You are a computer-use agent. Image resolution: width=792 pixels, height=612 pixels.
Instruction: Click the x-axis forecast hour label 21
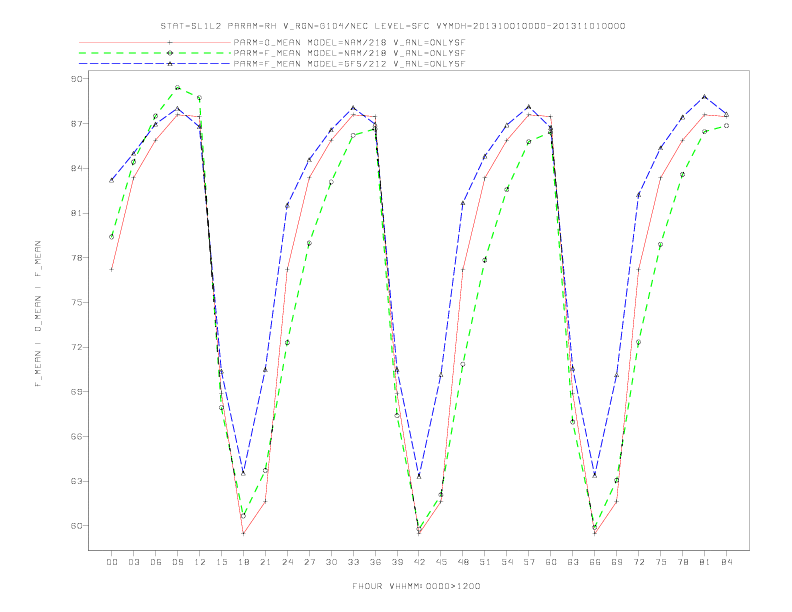pyautogui.click(x=265, y=562)
